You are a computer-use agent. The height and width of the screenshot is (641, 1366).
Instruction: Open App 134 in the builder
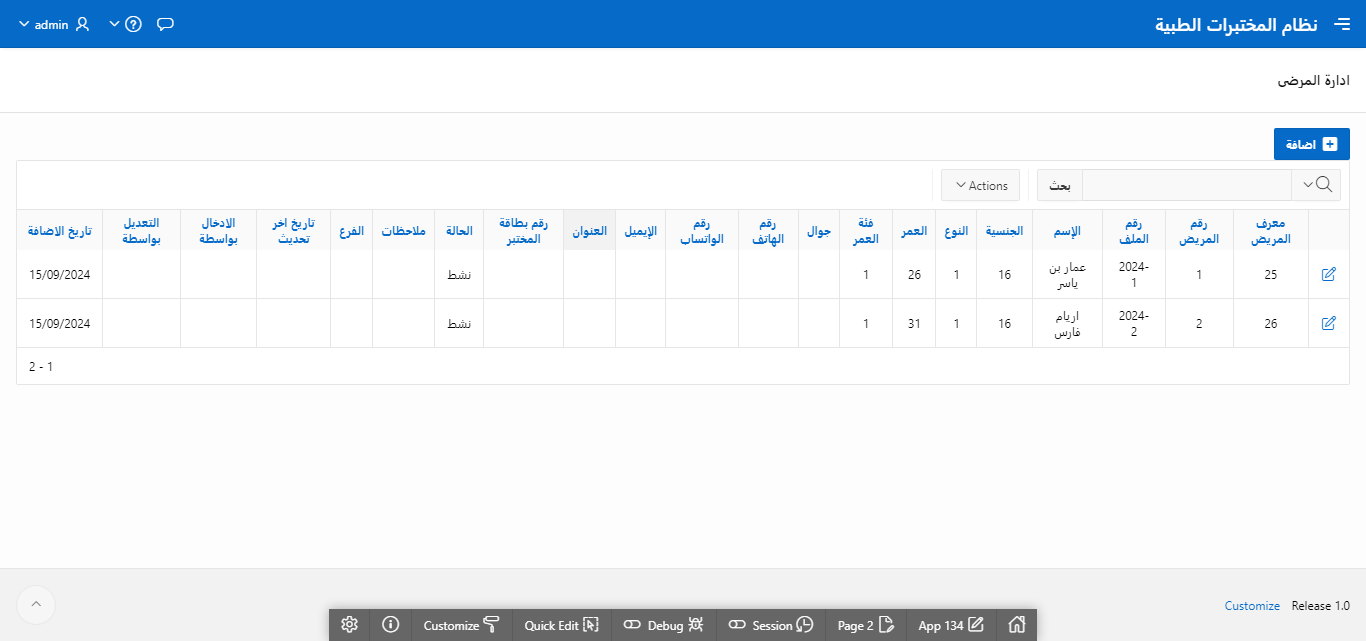[951, 625]
